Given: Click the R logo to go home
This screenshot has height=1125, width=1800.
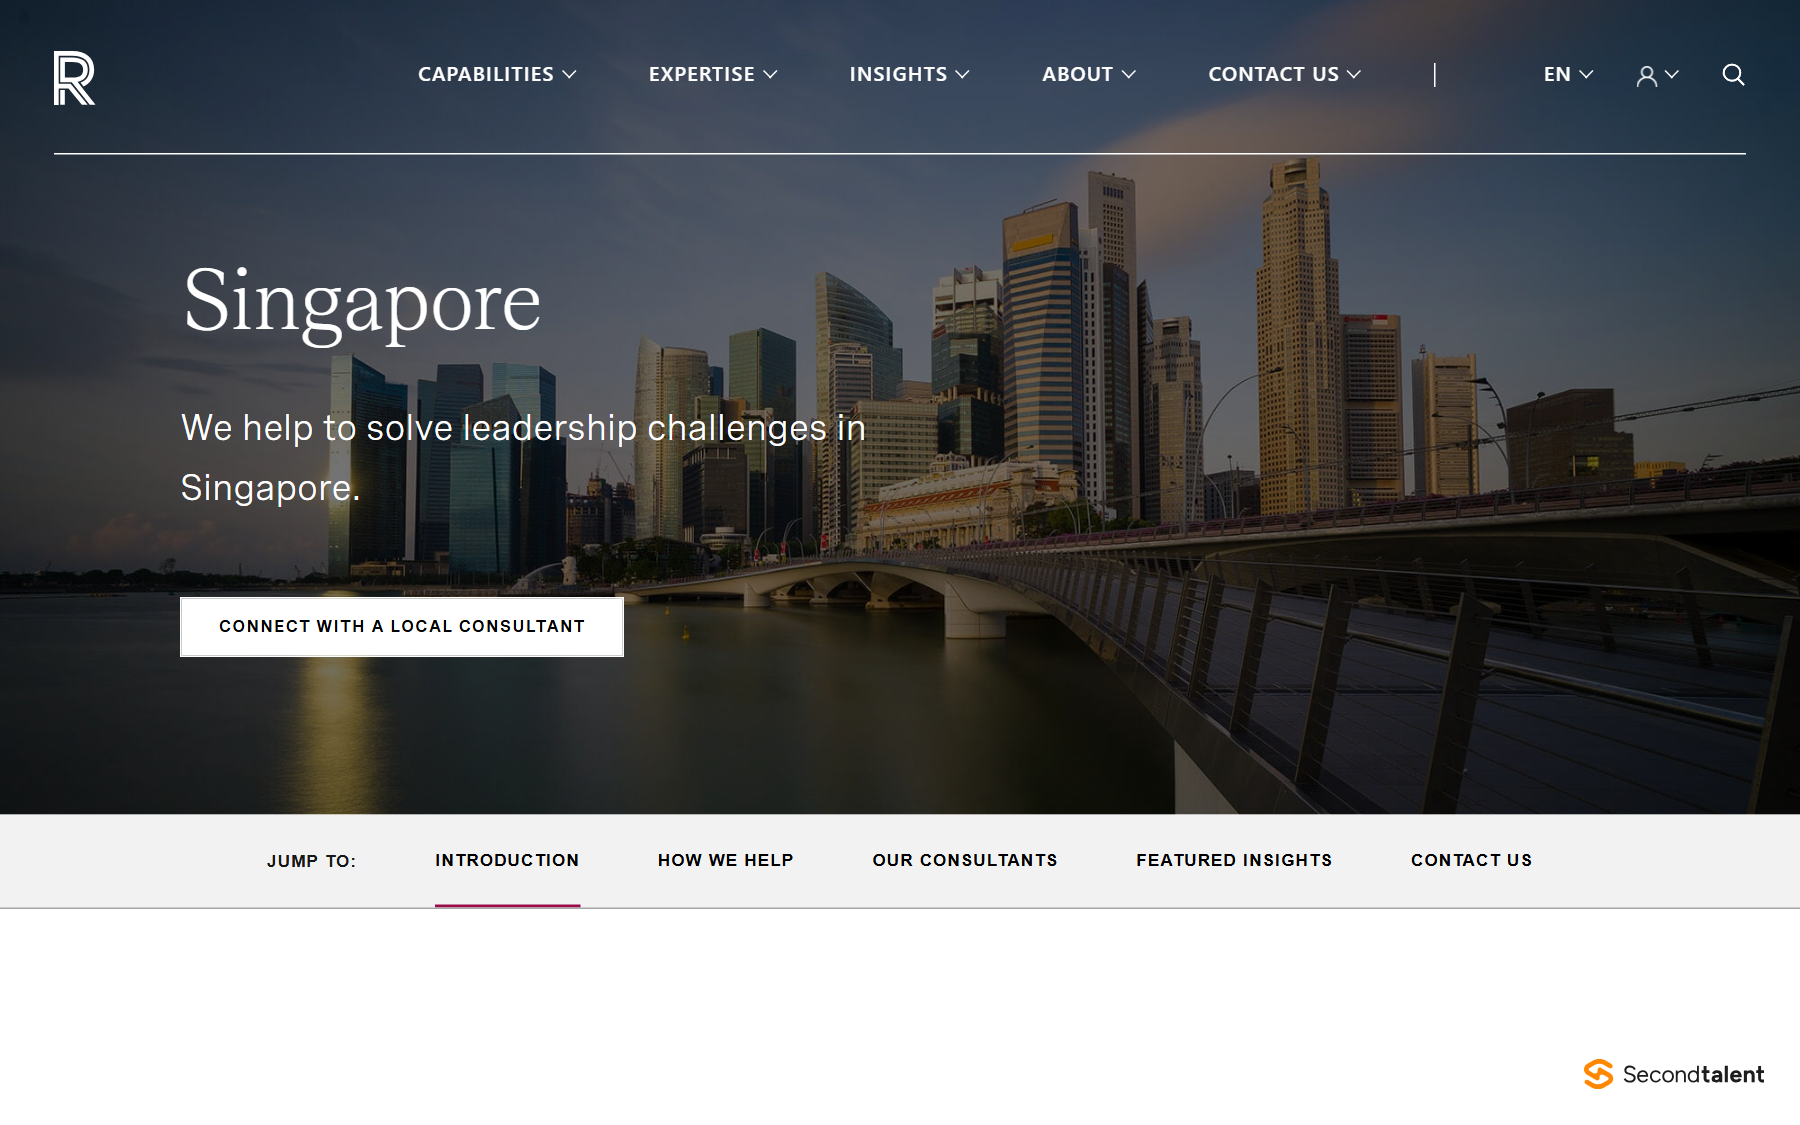Looking at the screenshot, I should click(74, 78).
